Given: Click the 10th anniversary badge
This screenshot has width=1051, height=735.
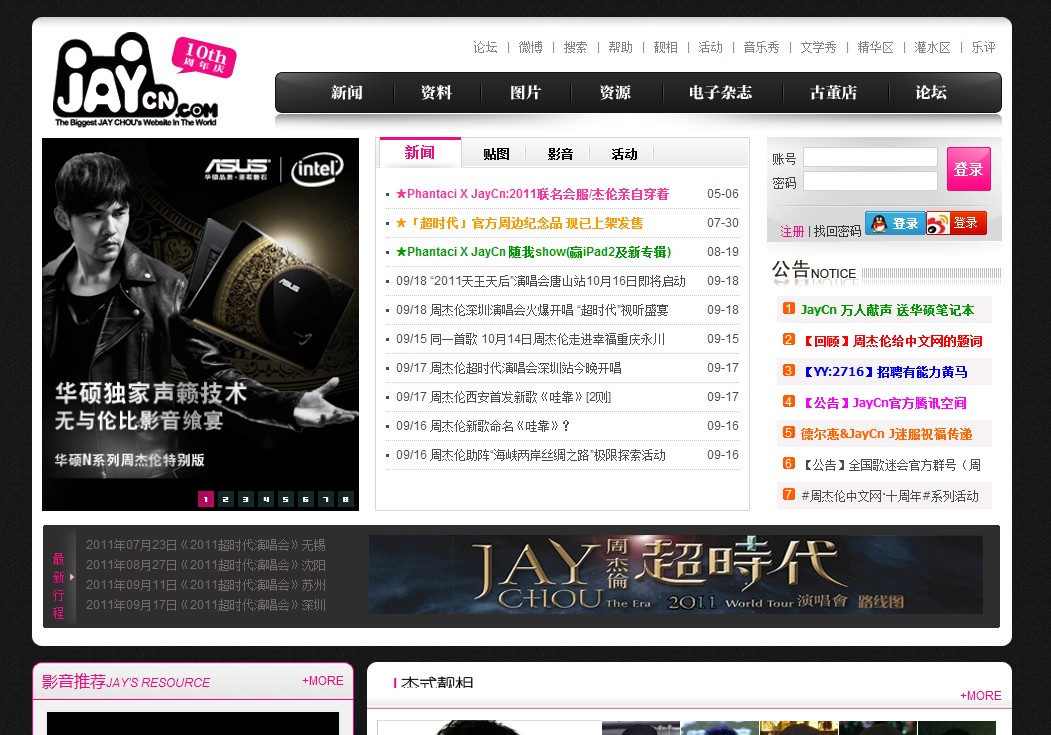Looking at the screenshot, I should 204,57.
